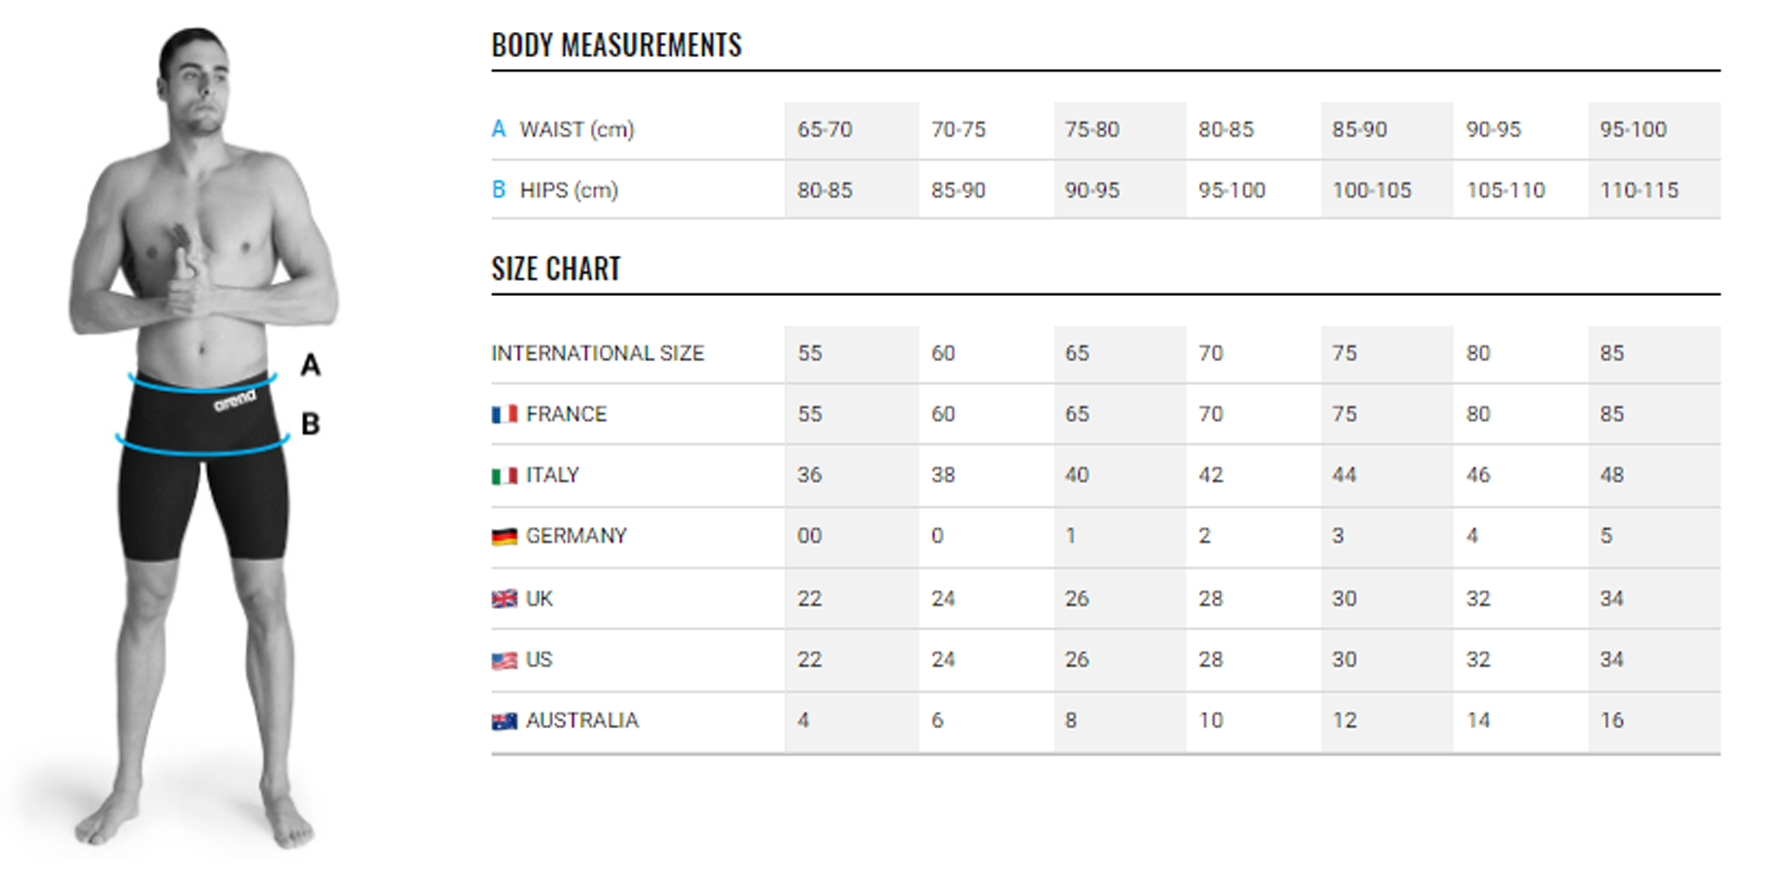Click the HIPS (cm) row label
The image size is (1783, 871).
click(568, 190)
